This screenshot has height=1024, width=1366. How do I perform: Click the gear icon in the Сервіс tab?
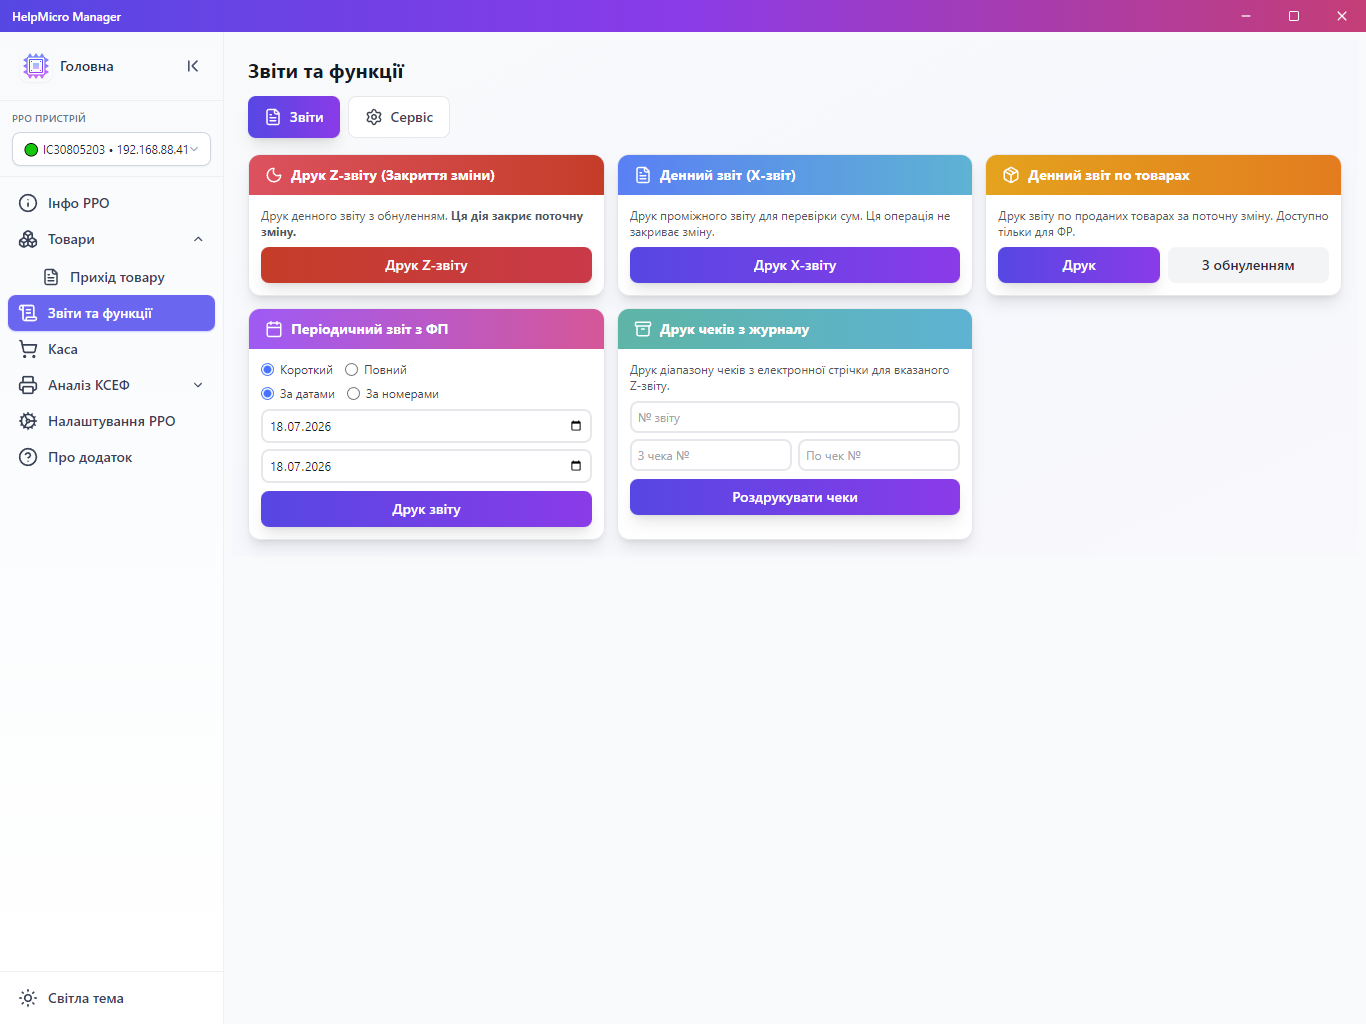(x=374, y=117)
